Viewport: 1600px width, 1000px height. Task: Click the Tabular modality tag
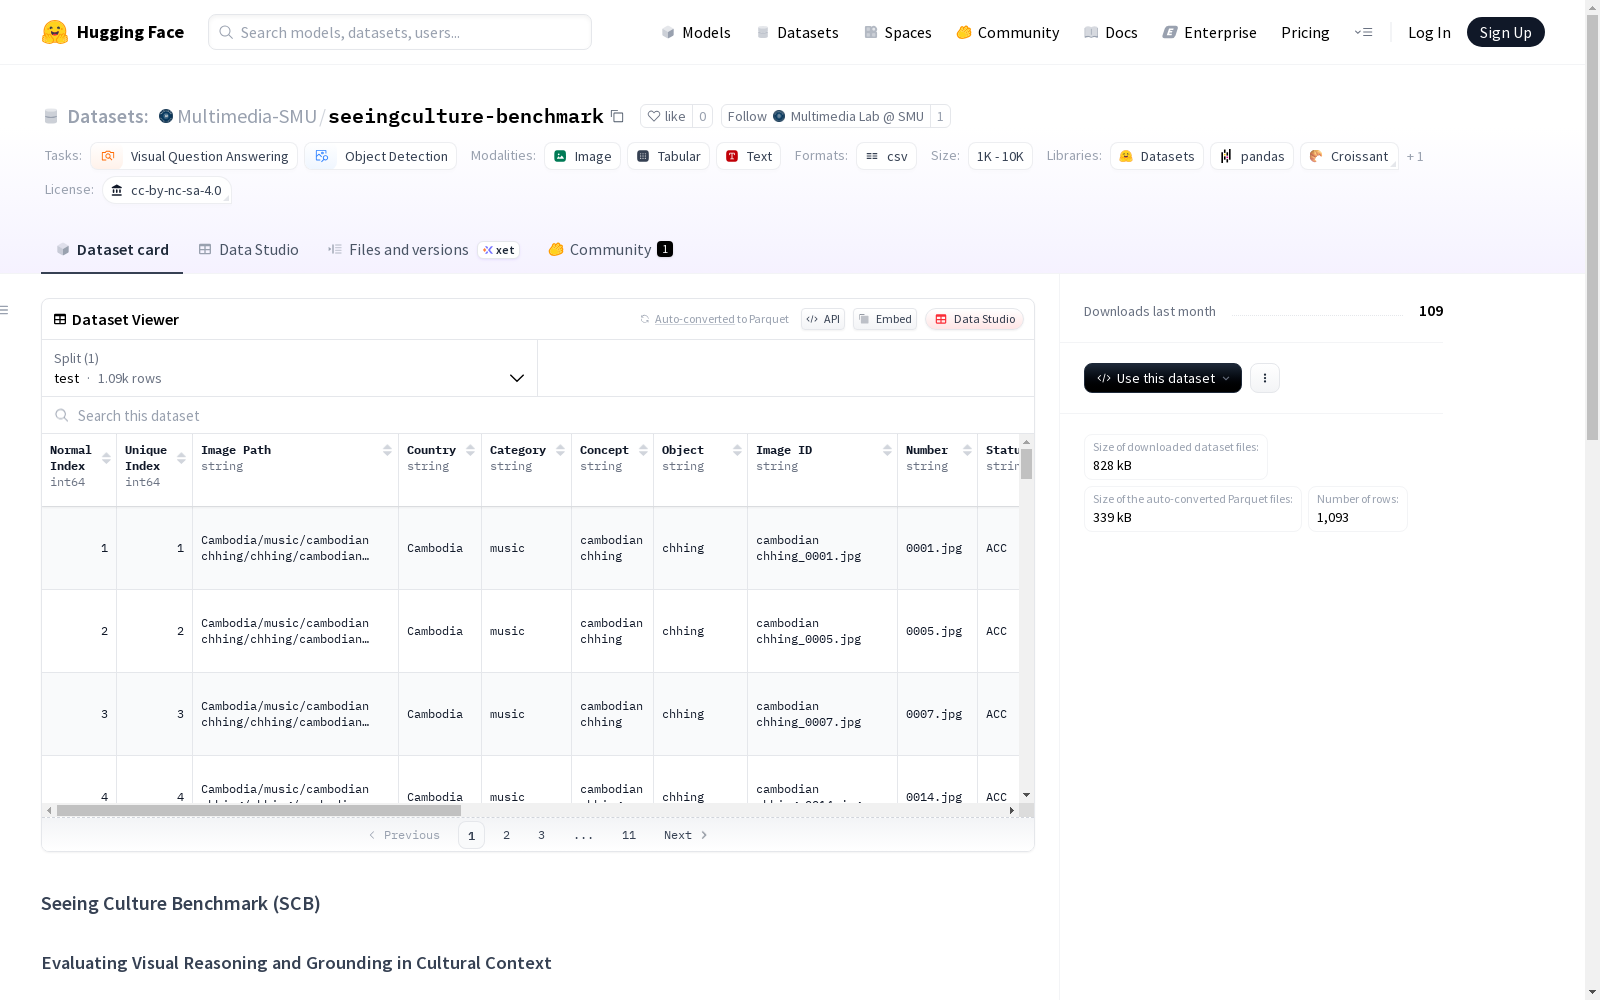[x=669, y=156]
